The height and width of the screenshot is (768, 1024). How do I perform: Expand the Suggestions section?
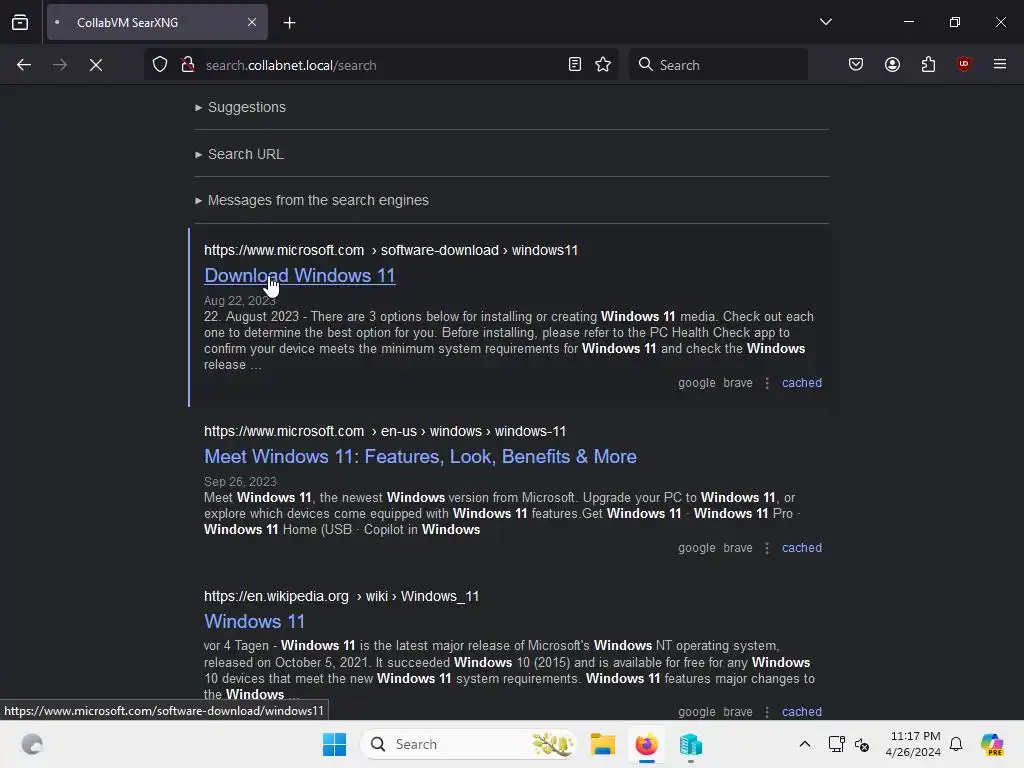(x=240, y=107)
